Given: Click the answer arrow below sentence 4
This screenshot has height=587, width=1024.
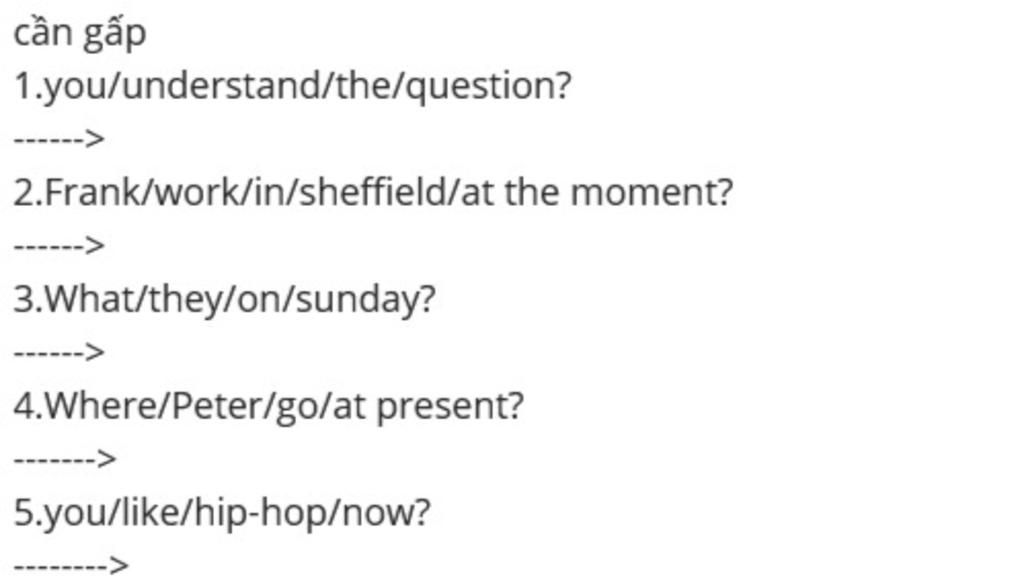Looking at the screenshot, I should coord(65,458).
